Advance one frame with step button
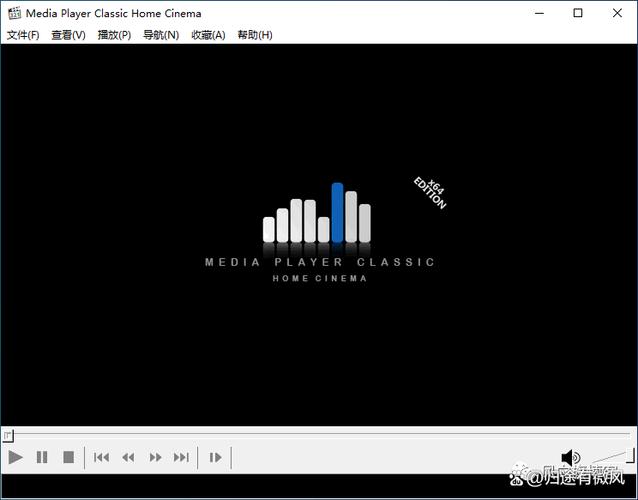This screenshot has height=500, width=638. coord(215,458)
